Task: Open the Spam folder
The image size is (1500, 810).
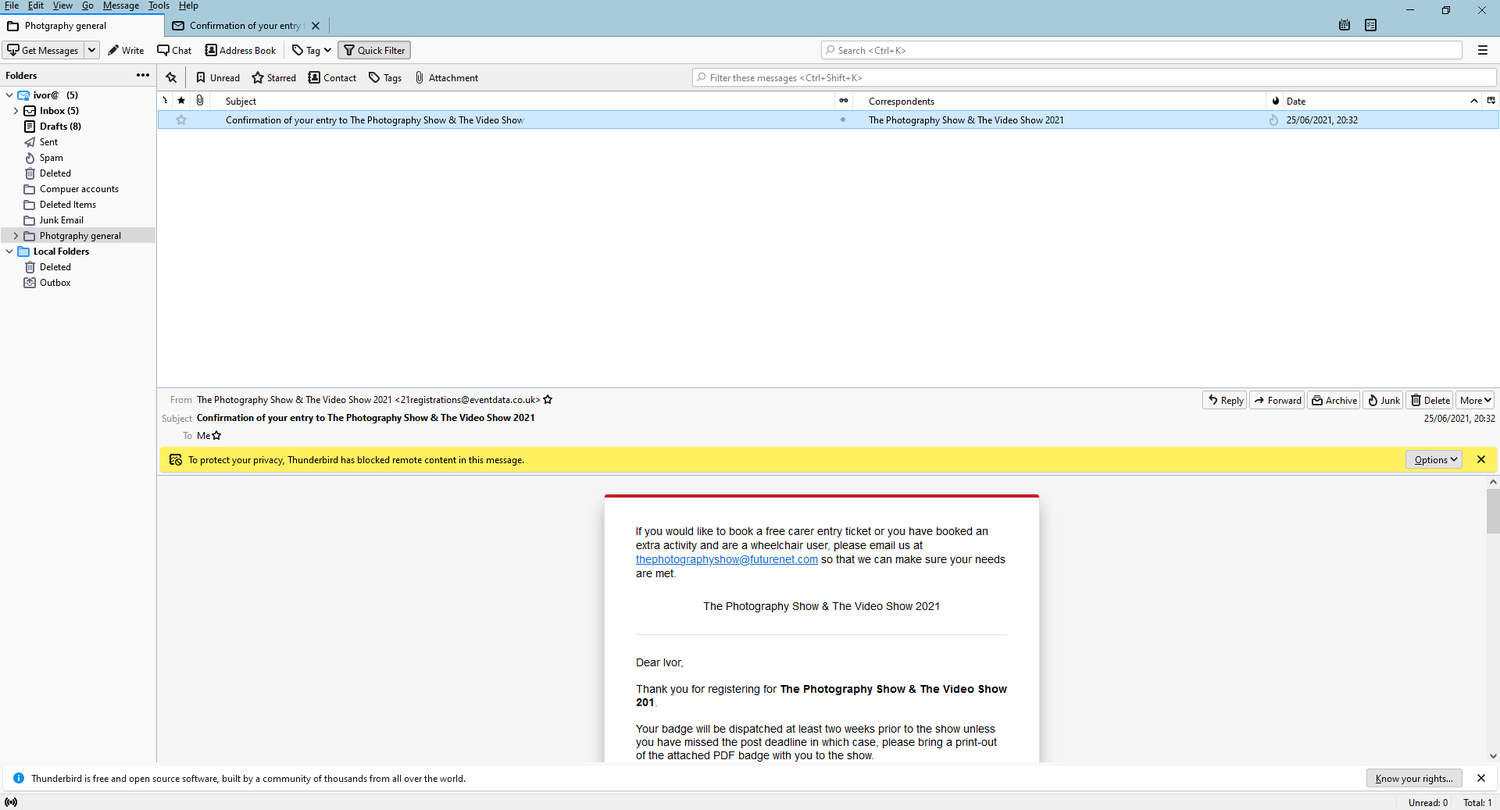Action: (x=51, y=158)
